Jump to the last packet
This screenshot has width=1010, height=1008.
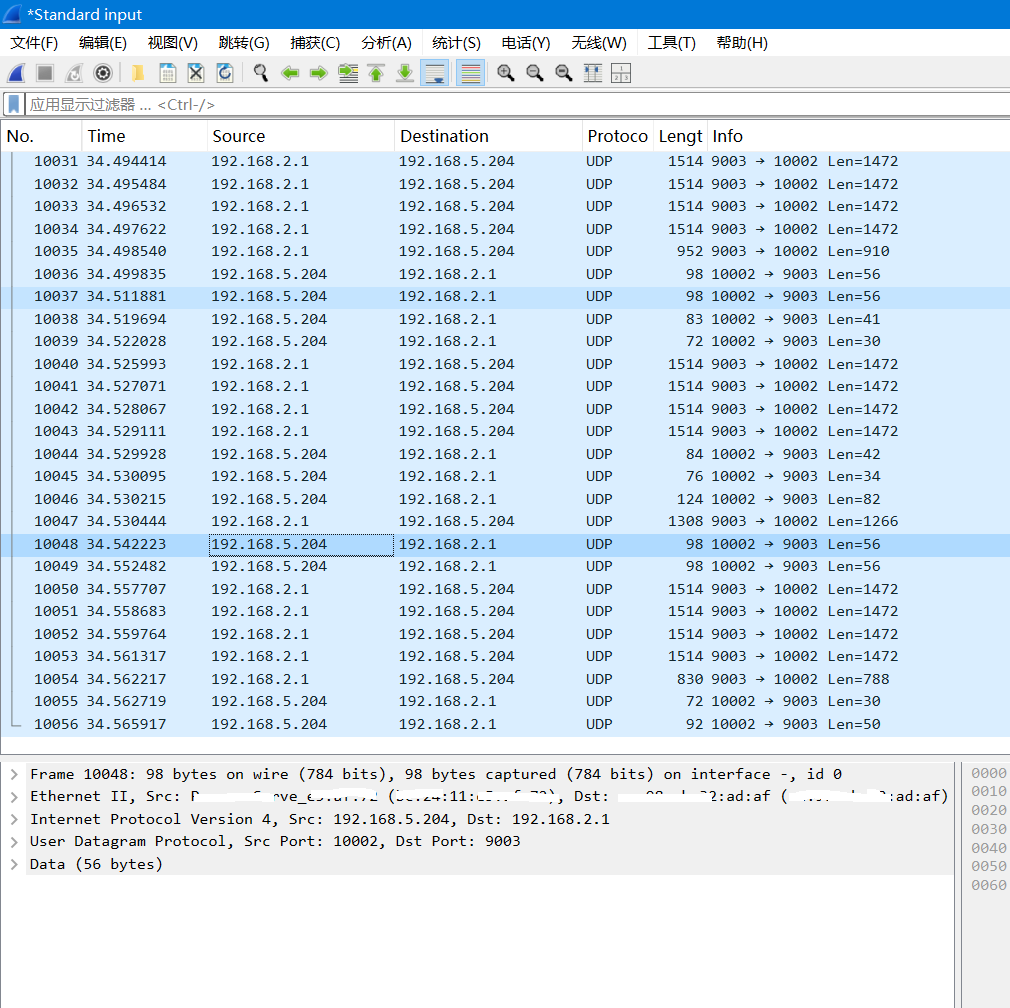click(405, 73)
